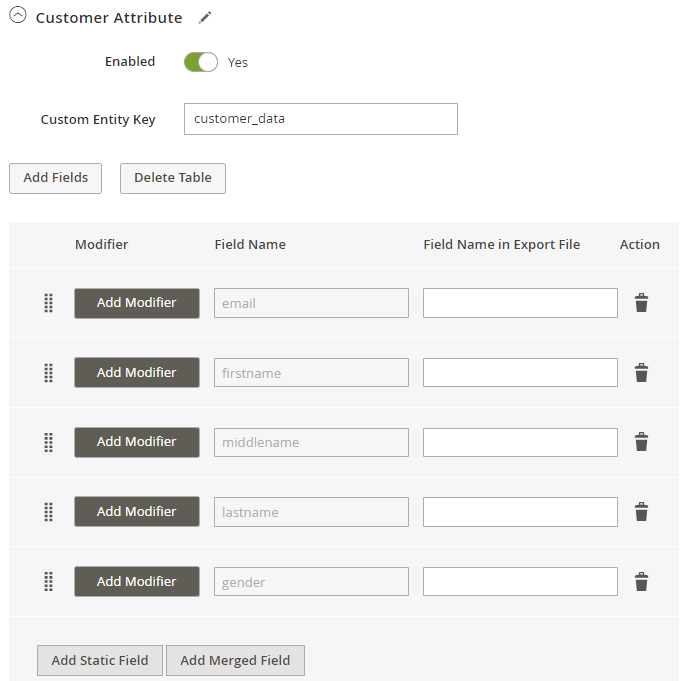Delete the firstname field row

click(641, 373)
